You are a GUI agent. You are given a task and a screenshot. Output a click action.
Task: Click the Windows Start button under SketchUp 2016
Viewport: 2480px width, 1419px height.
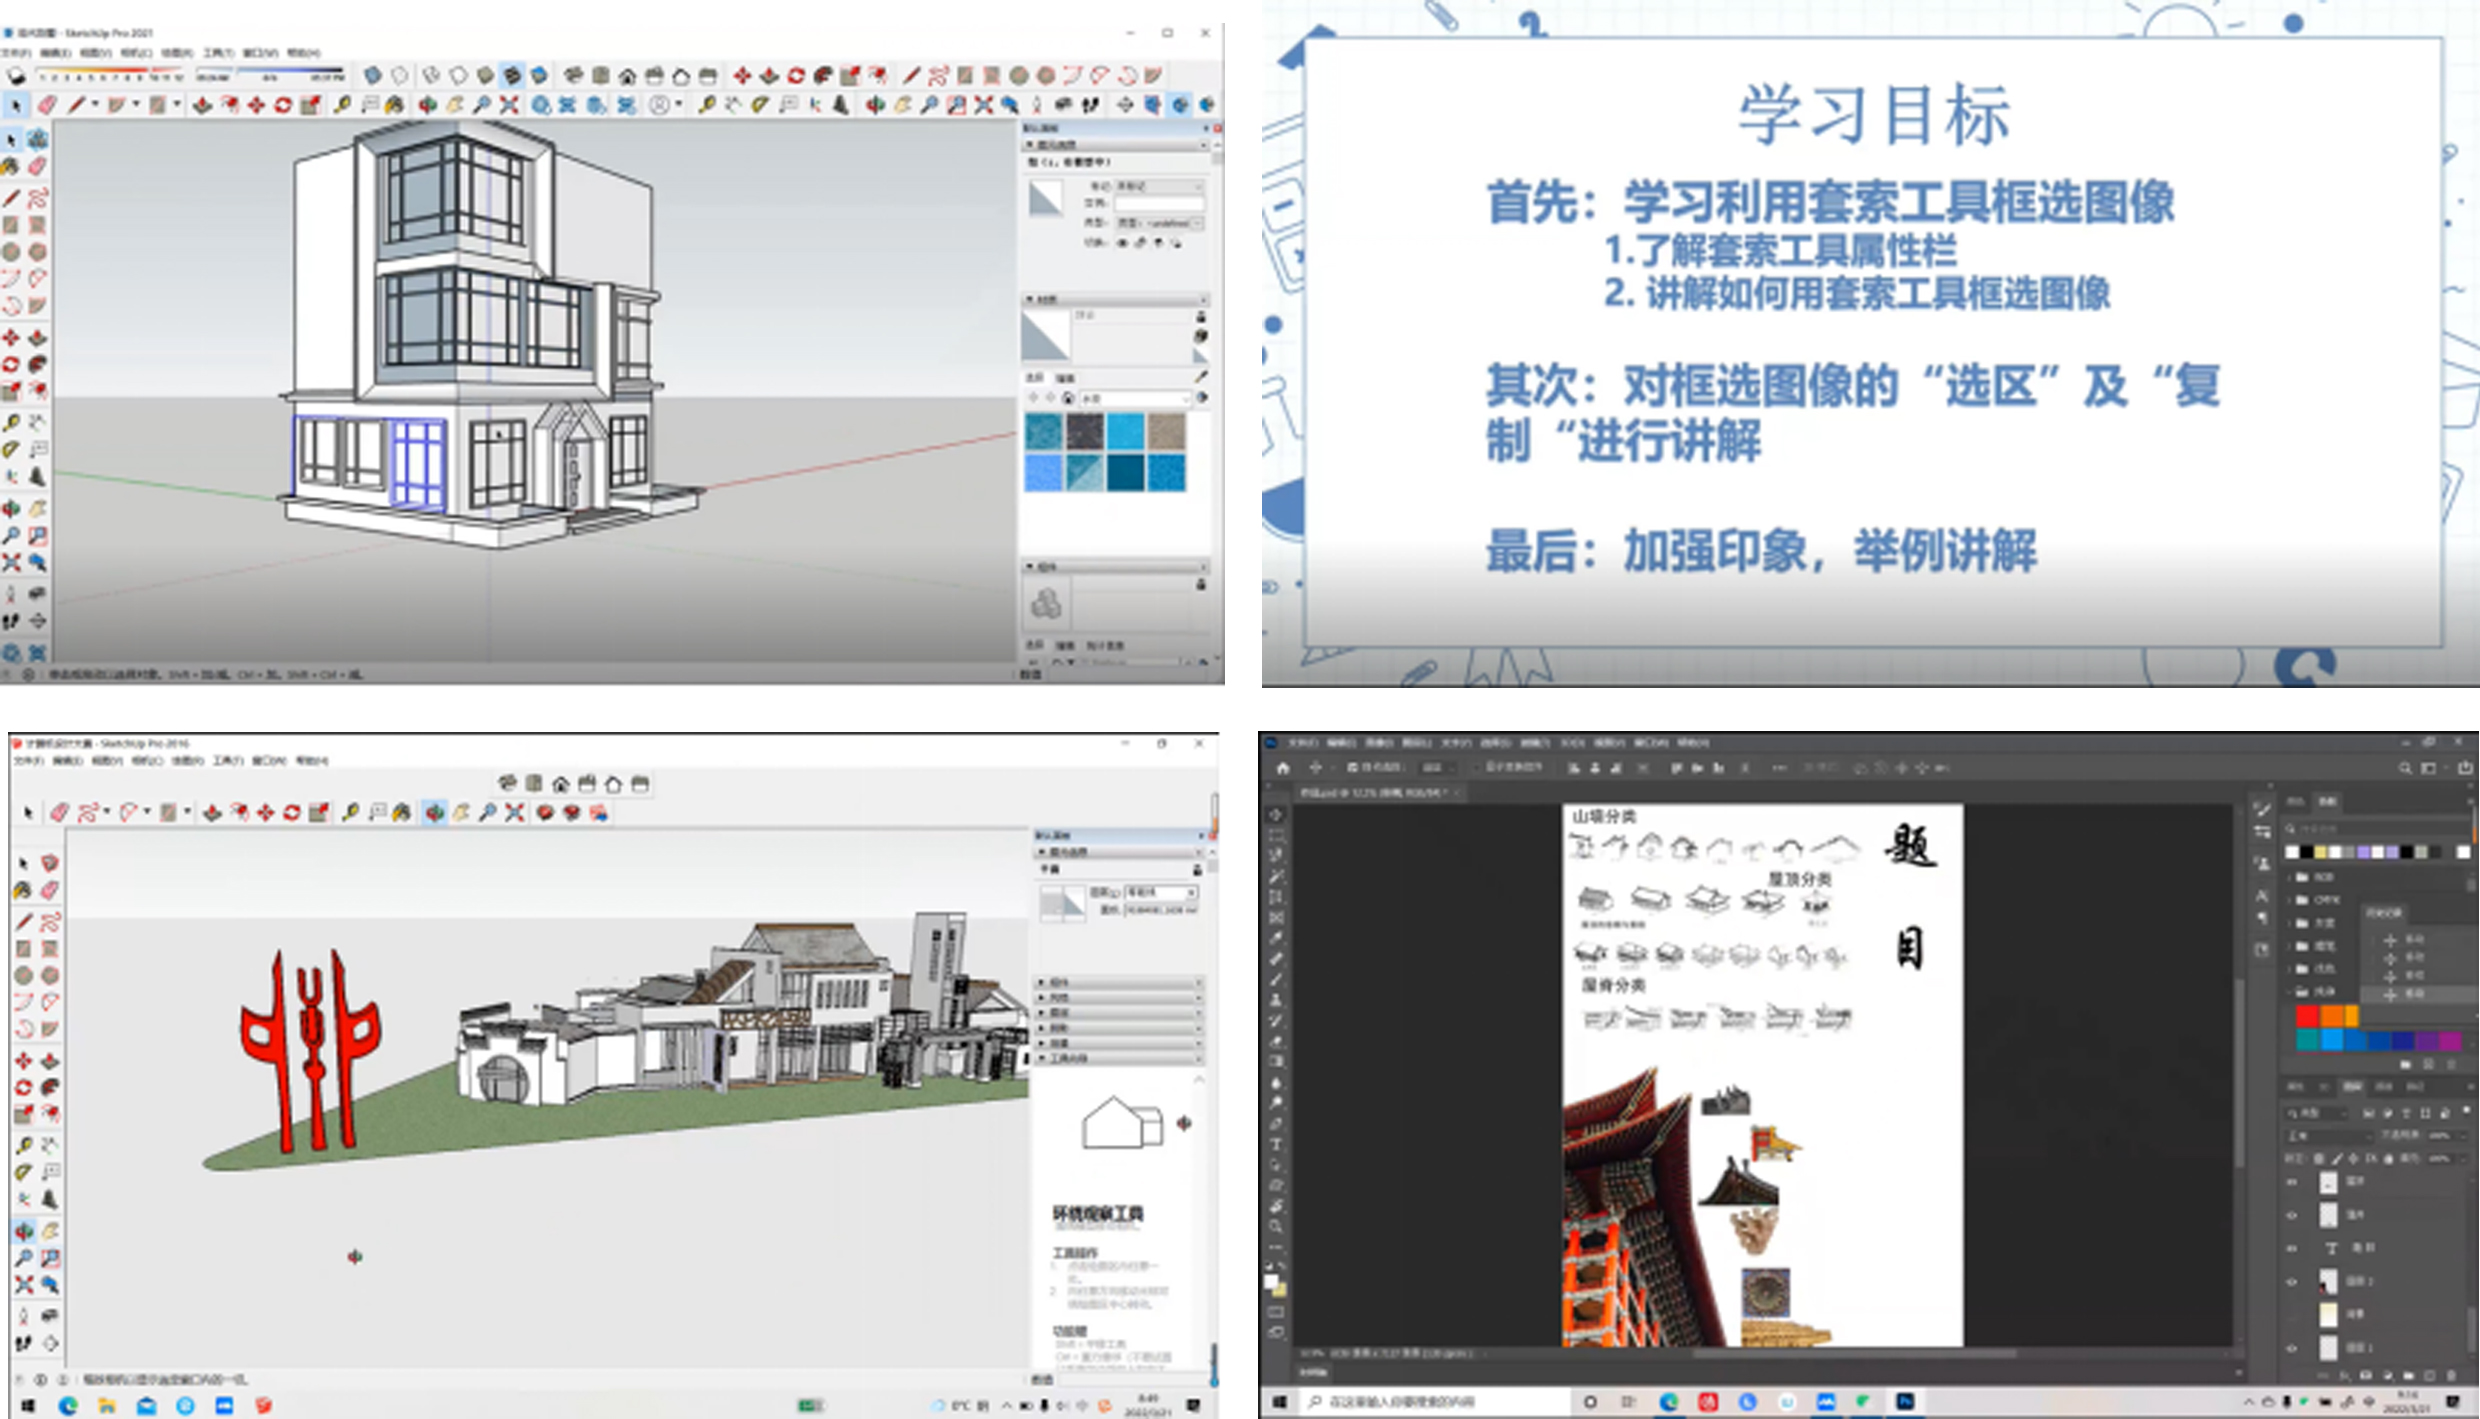click(x=28, y=1405)
